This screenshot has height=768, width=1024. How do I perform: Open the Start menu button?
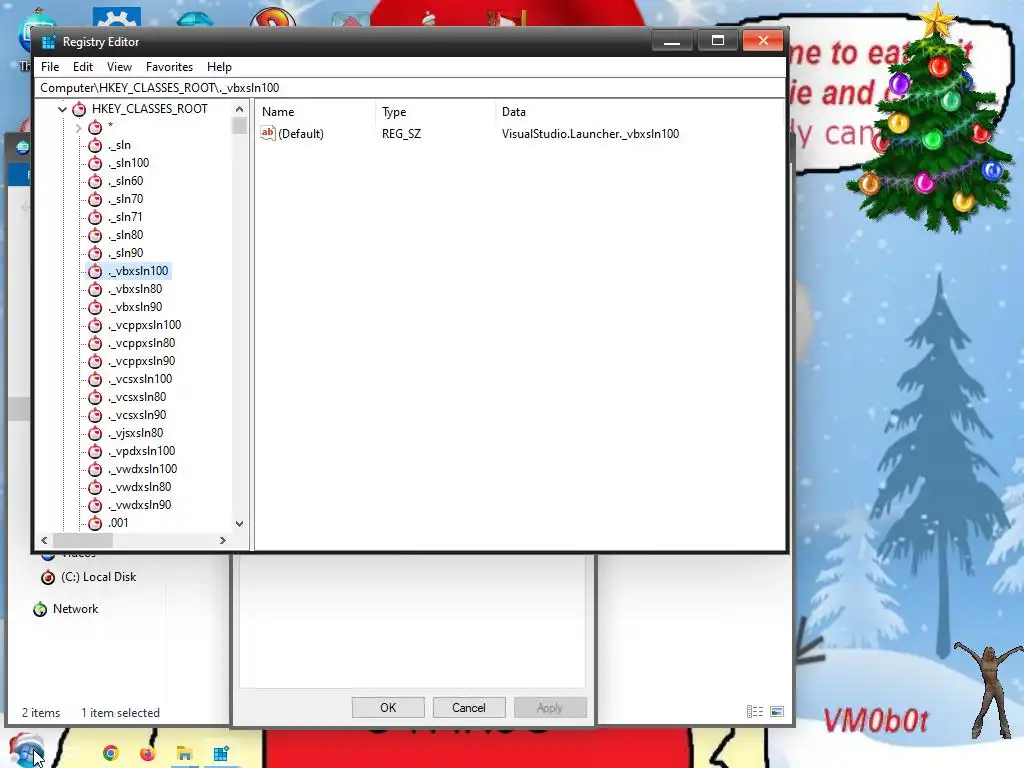point(27,750)
